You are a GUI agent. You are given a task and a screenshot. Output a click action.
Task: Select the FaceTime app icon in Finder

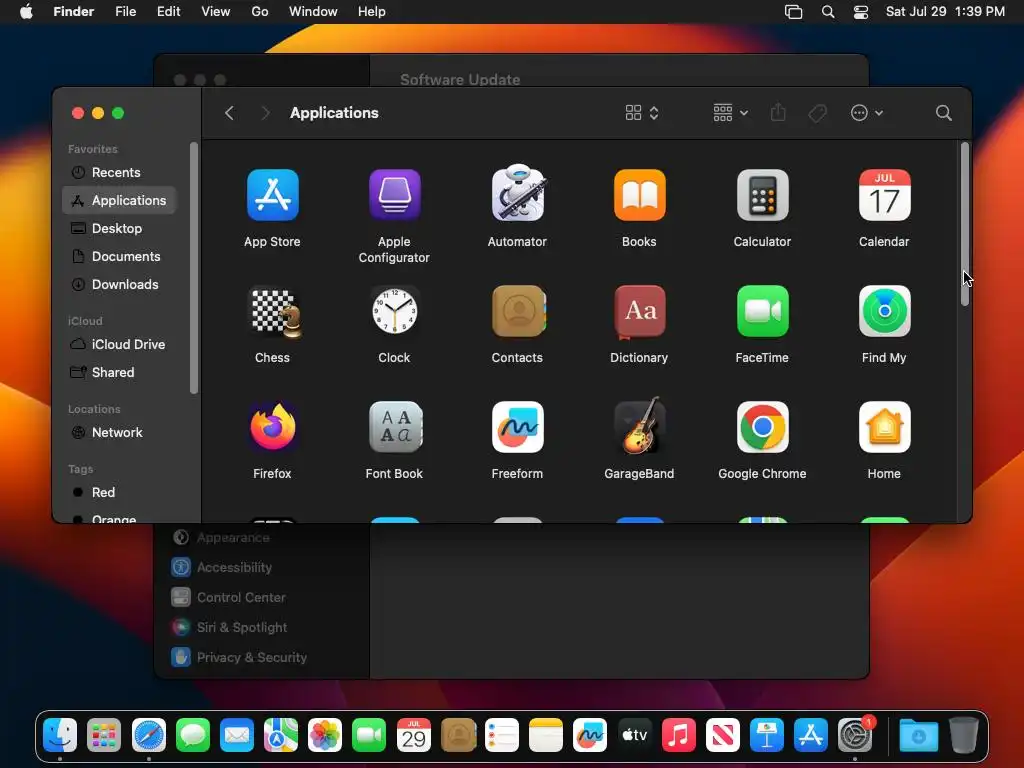762,311
